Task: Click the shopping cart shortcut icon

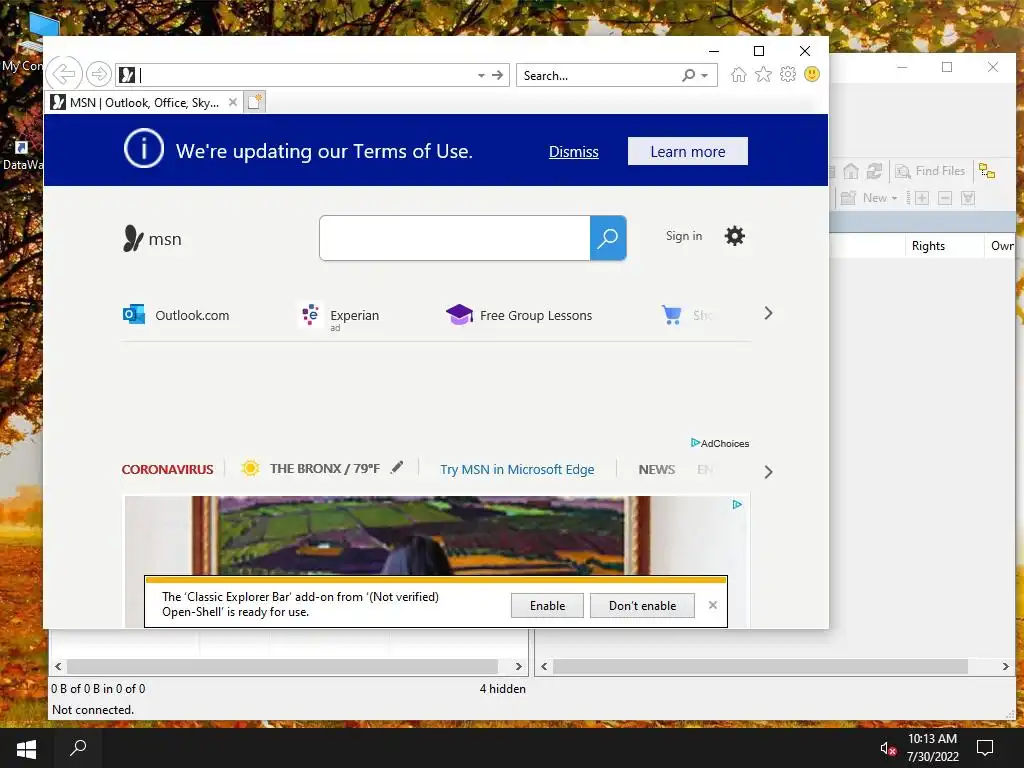Action: click(x=671, y=315)
